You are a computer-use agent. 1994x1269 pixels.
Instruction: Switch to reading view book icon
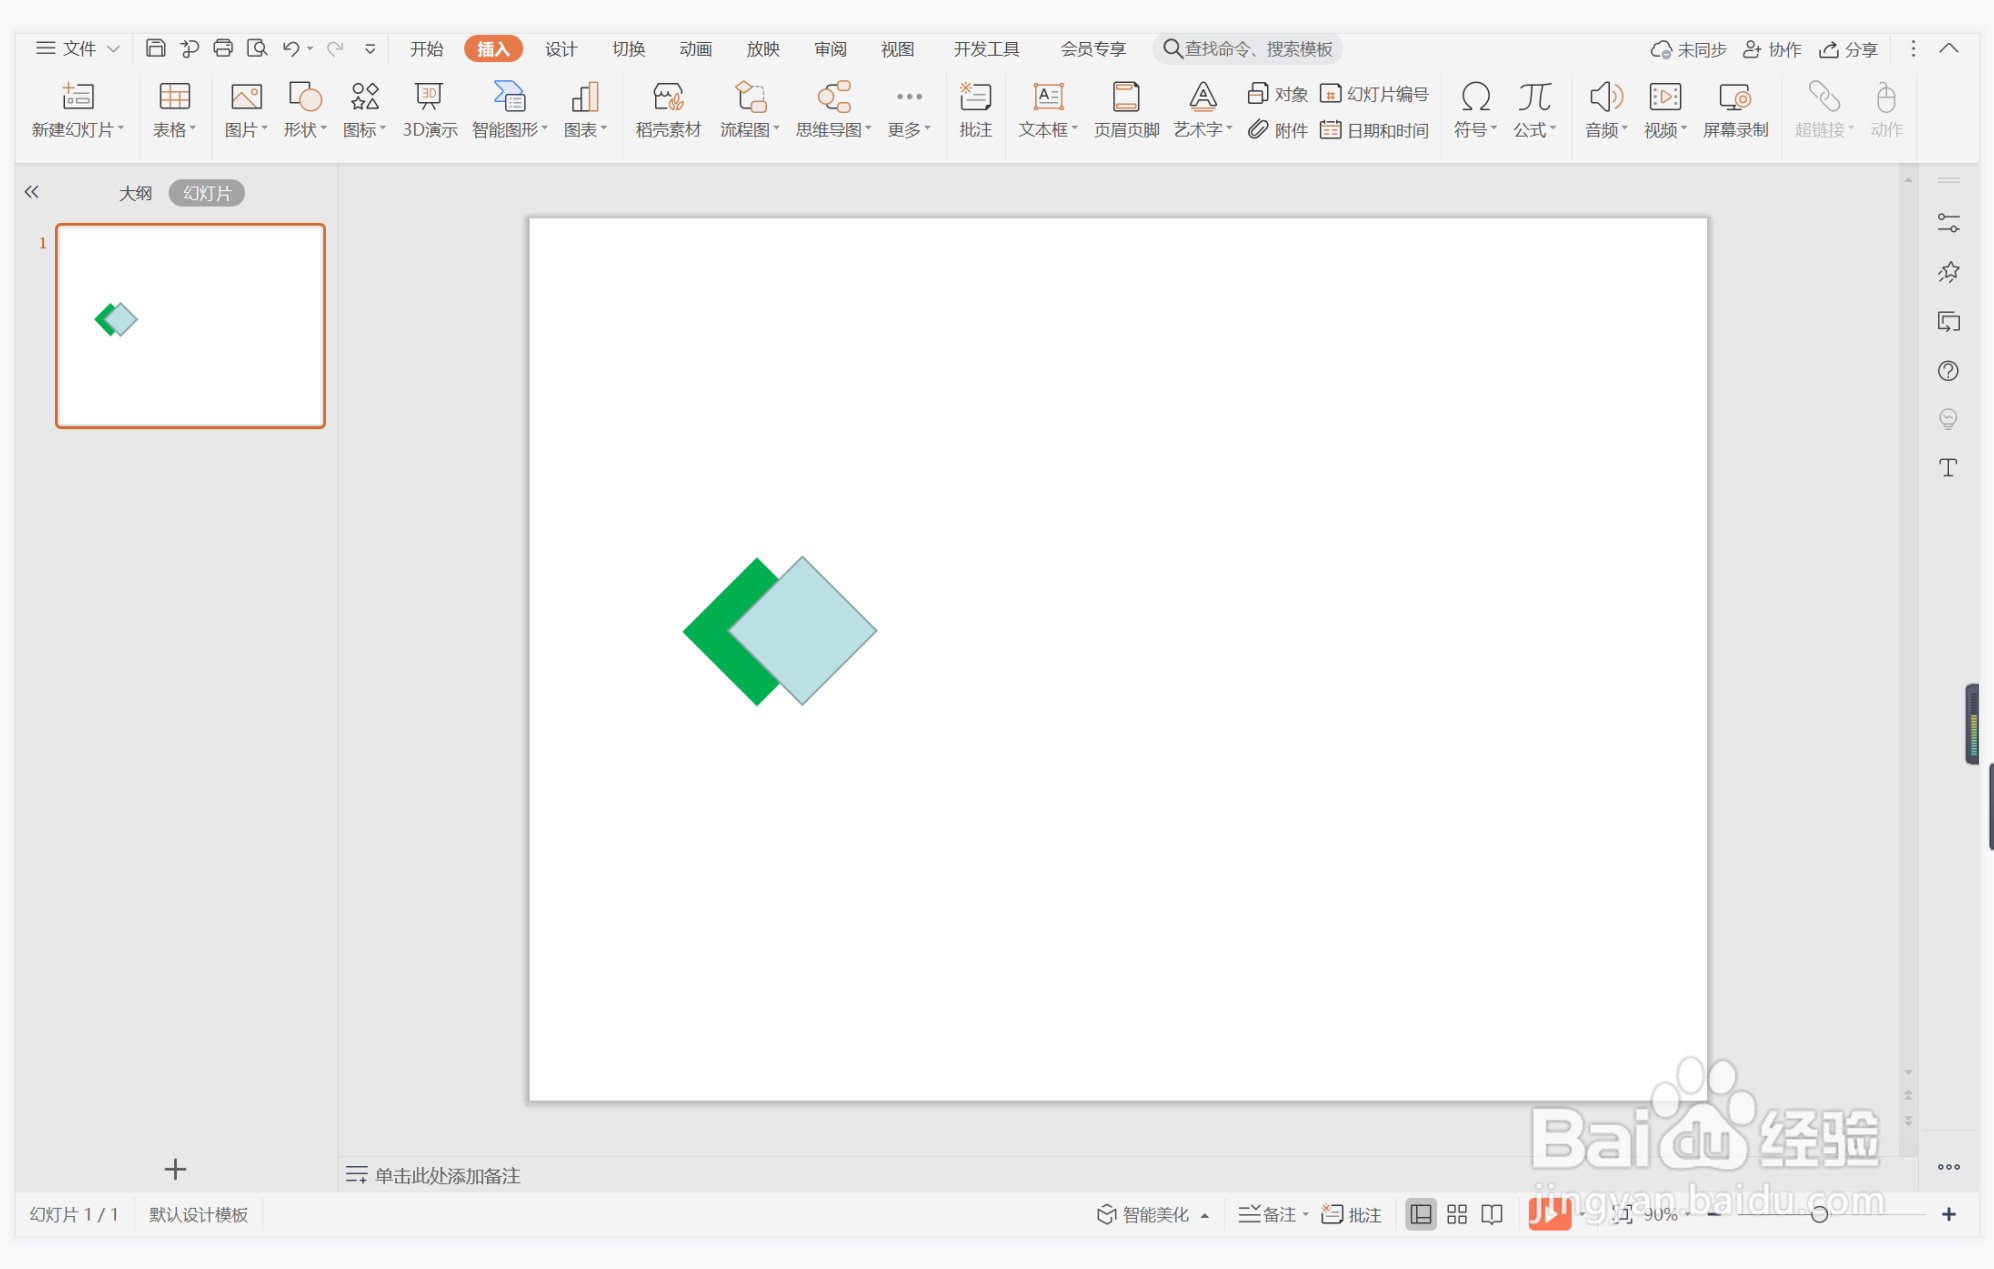(x=1492, y=1214)
